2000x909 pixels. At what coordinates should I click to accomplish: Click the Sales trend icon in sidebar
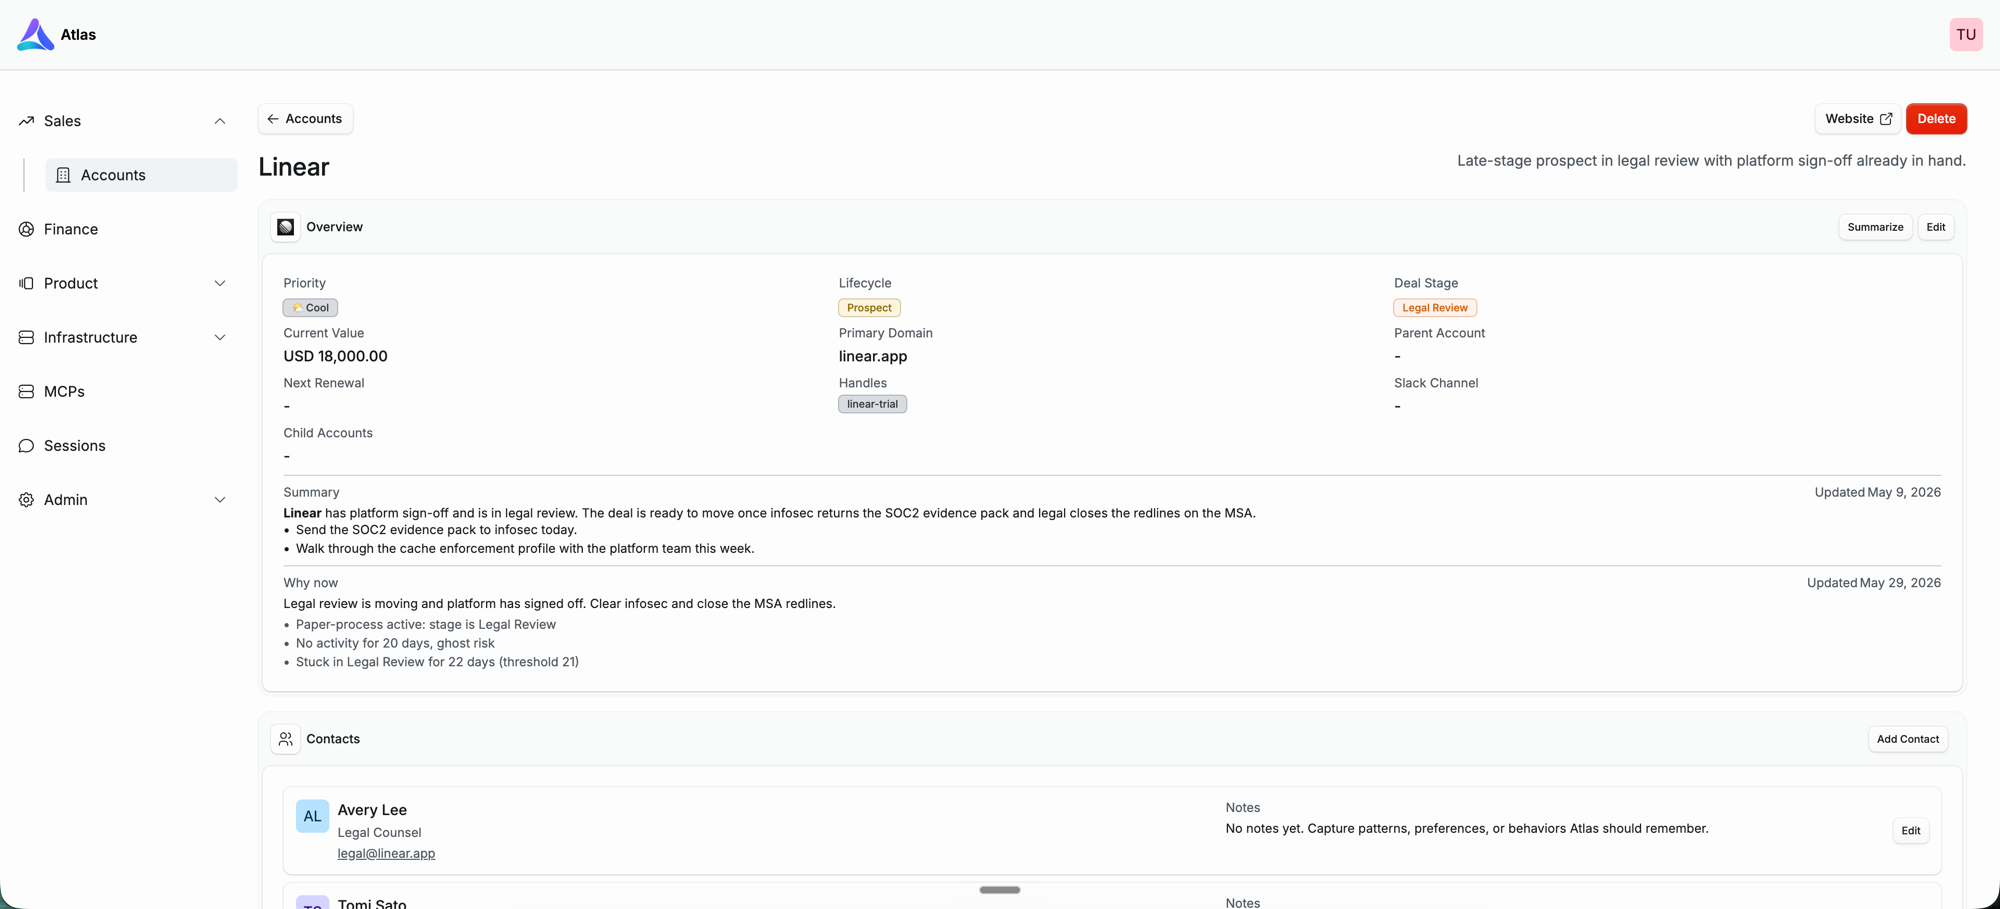pyautogui.click(x=26, y=121)
